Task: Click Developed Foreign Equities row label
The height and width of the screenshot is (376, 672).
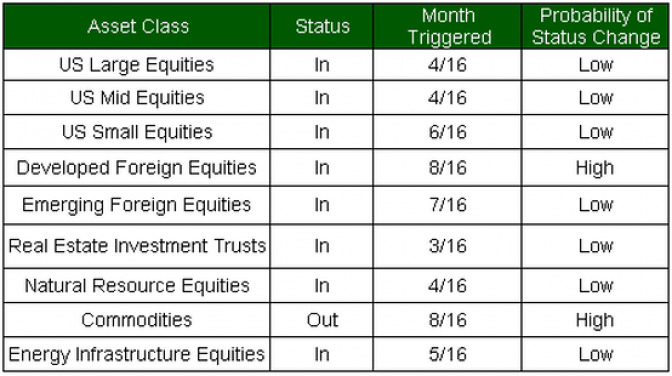Action: pos(137,168)
